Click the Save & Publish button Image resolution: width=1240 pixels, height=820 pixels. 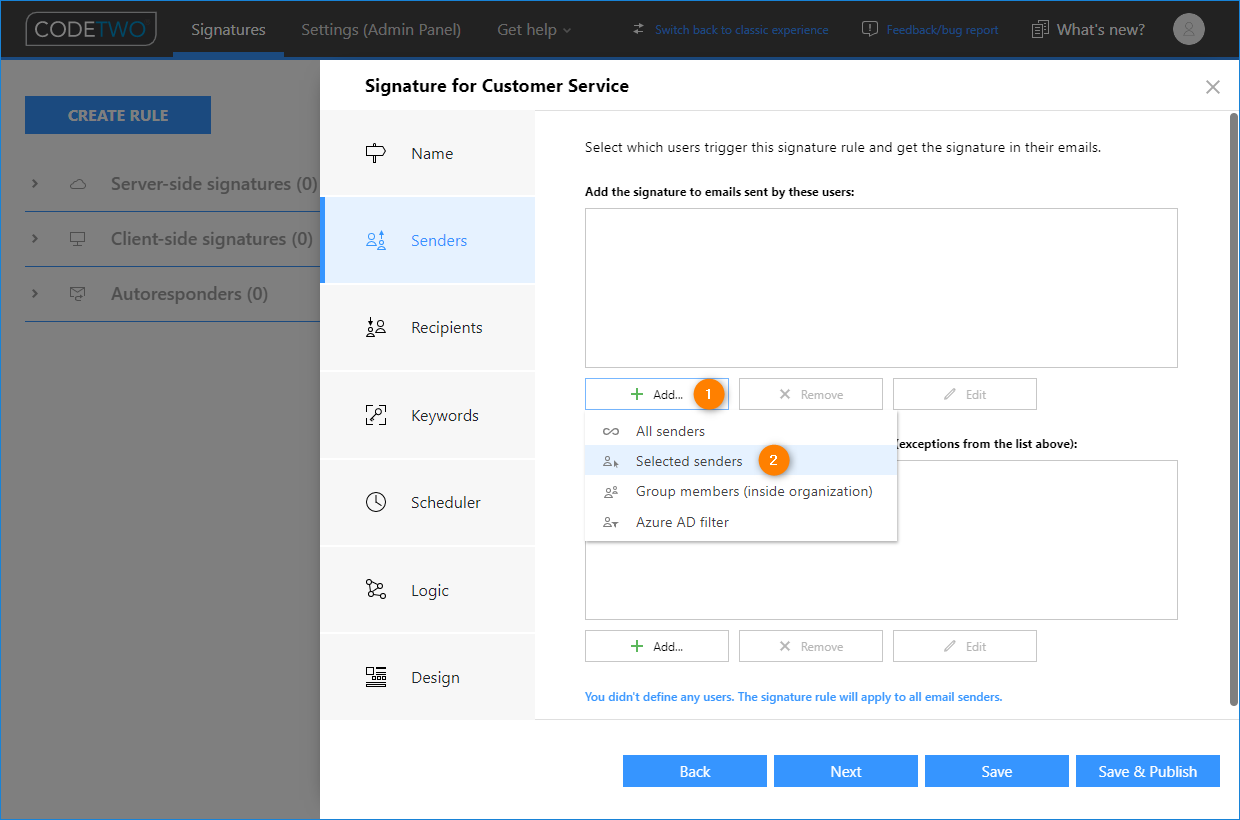[1148, 771]
